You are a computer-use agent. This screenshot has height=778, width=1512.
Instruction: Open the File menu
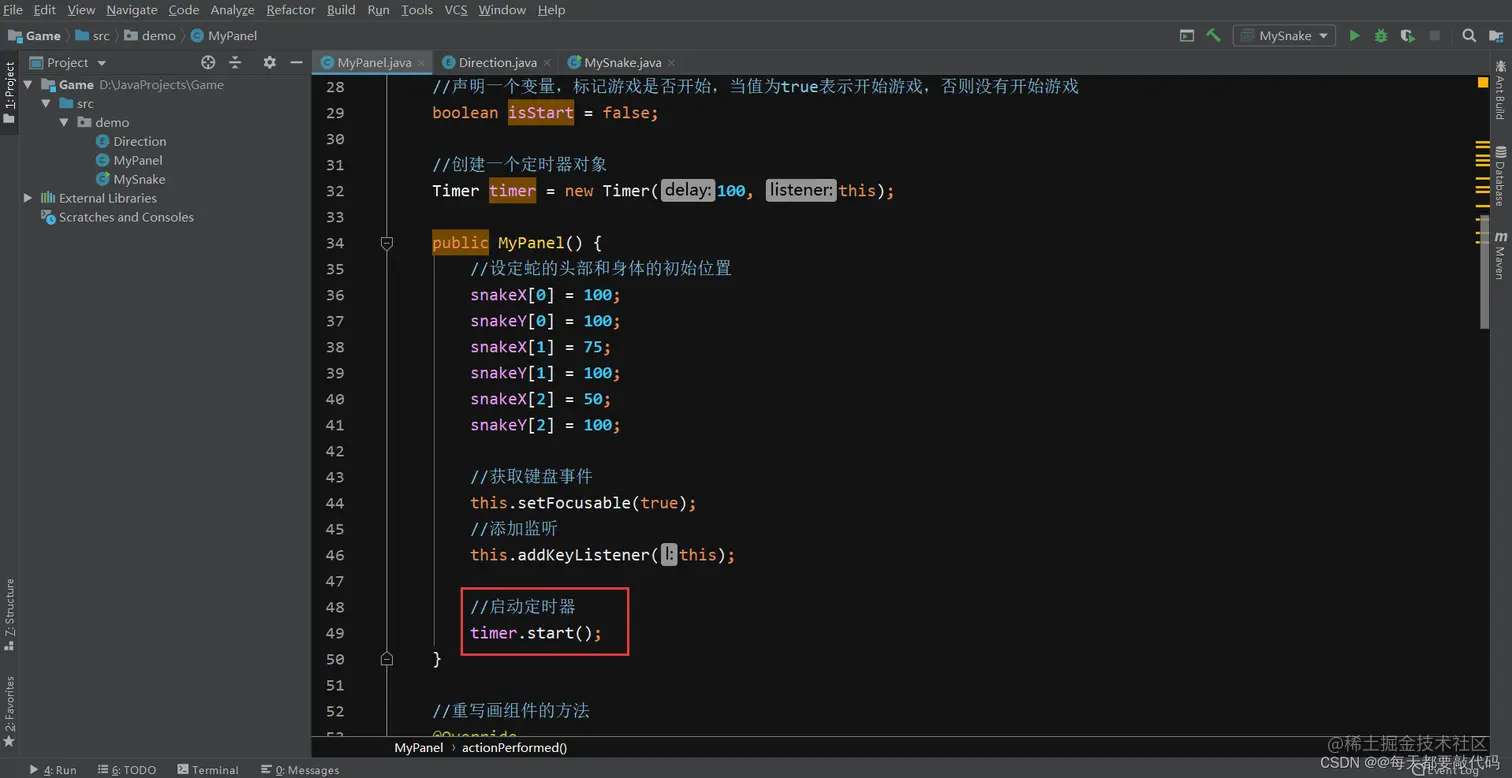point(13,10)
